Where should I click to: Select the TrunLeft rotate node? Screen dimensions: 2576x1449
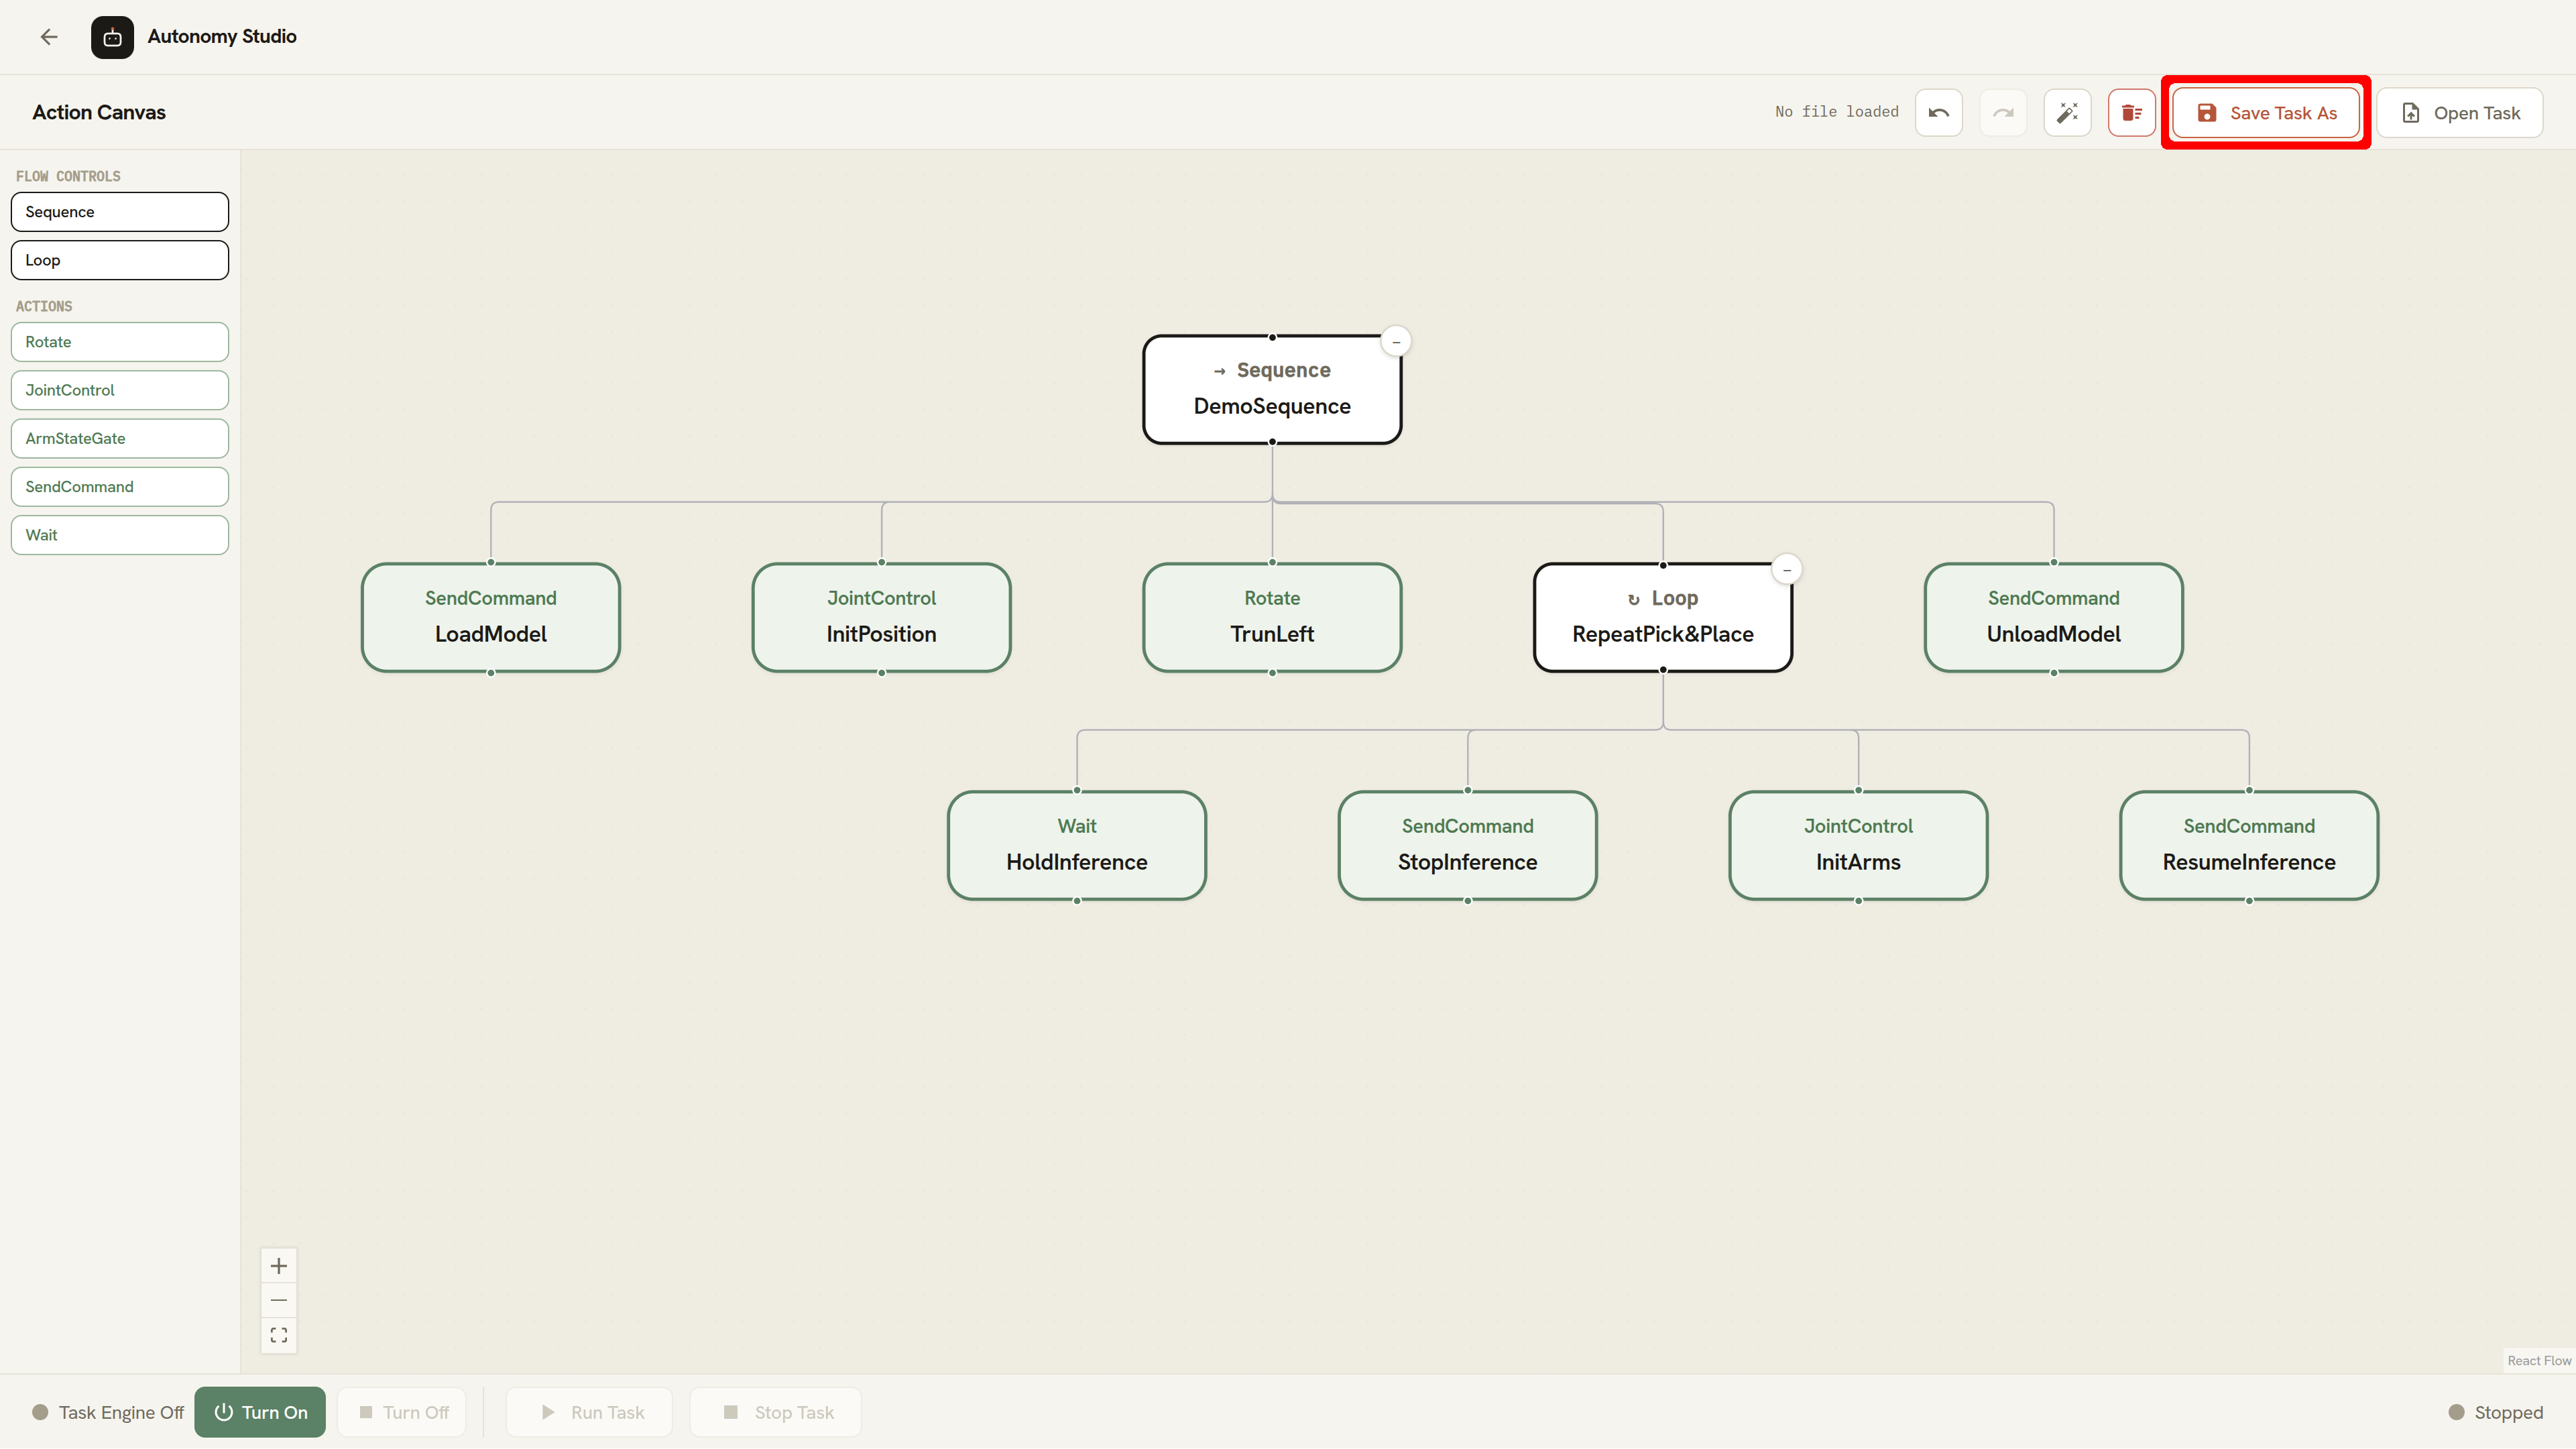1272,617
